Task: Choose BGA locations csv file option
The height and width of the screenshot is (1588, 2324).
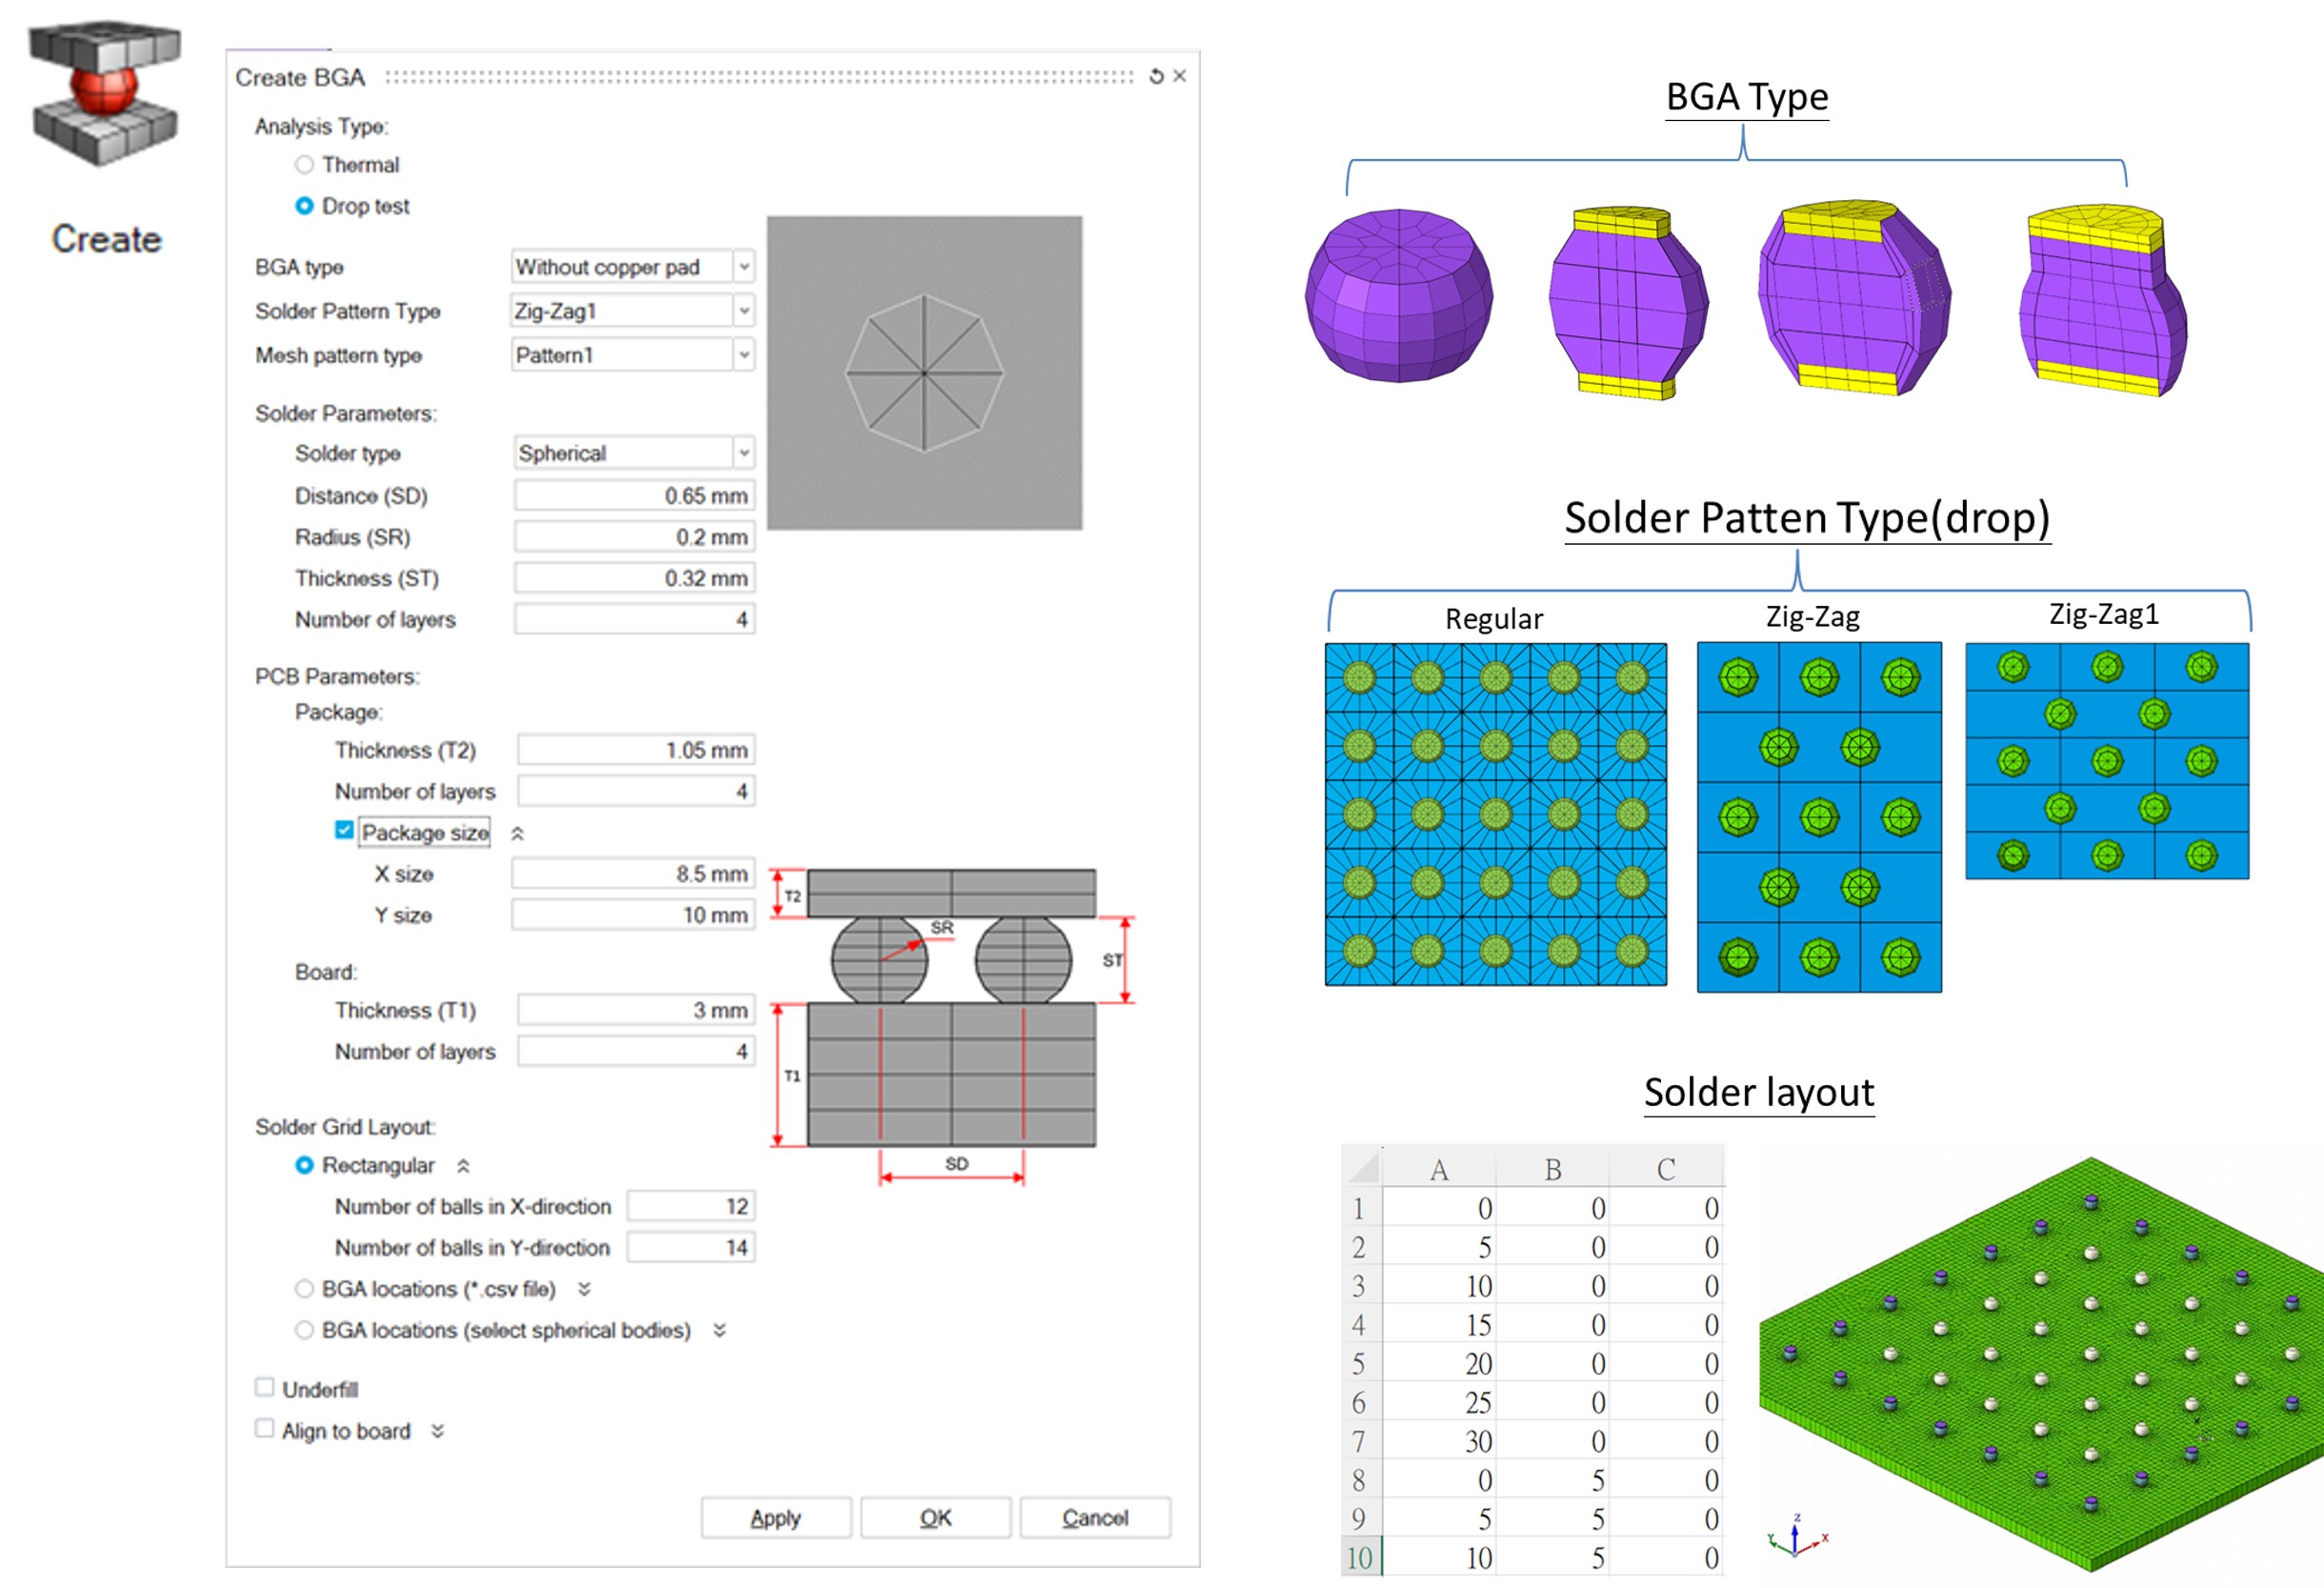Action: [x=304, y=1289]
